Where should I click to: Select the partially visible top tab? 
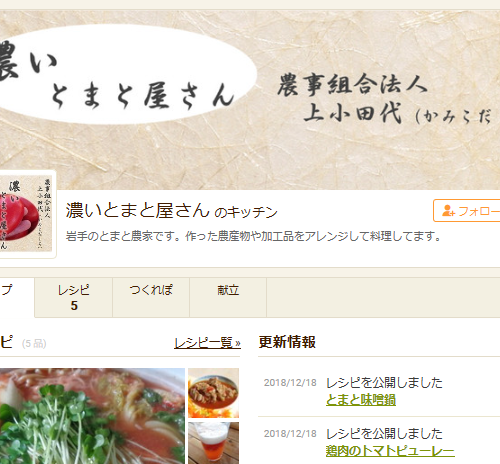pos(17,297)
